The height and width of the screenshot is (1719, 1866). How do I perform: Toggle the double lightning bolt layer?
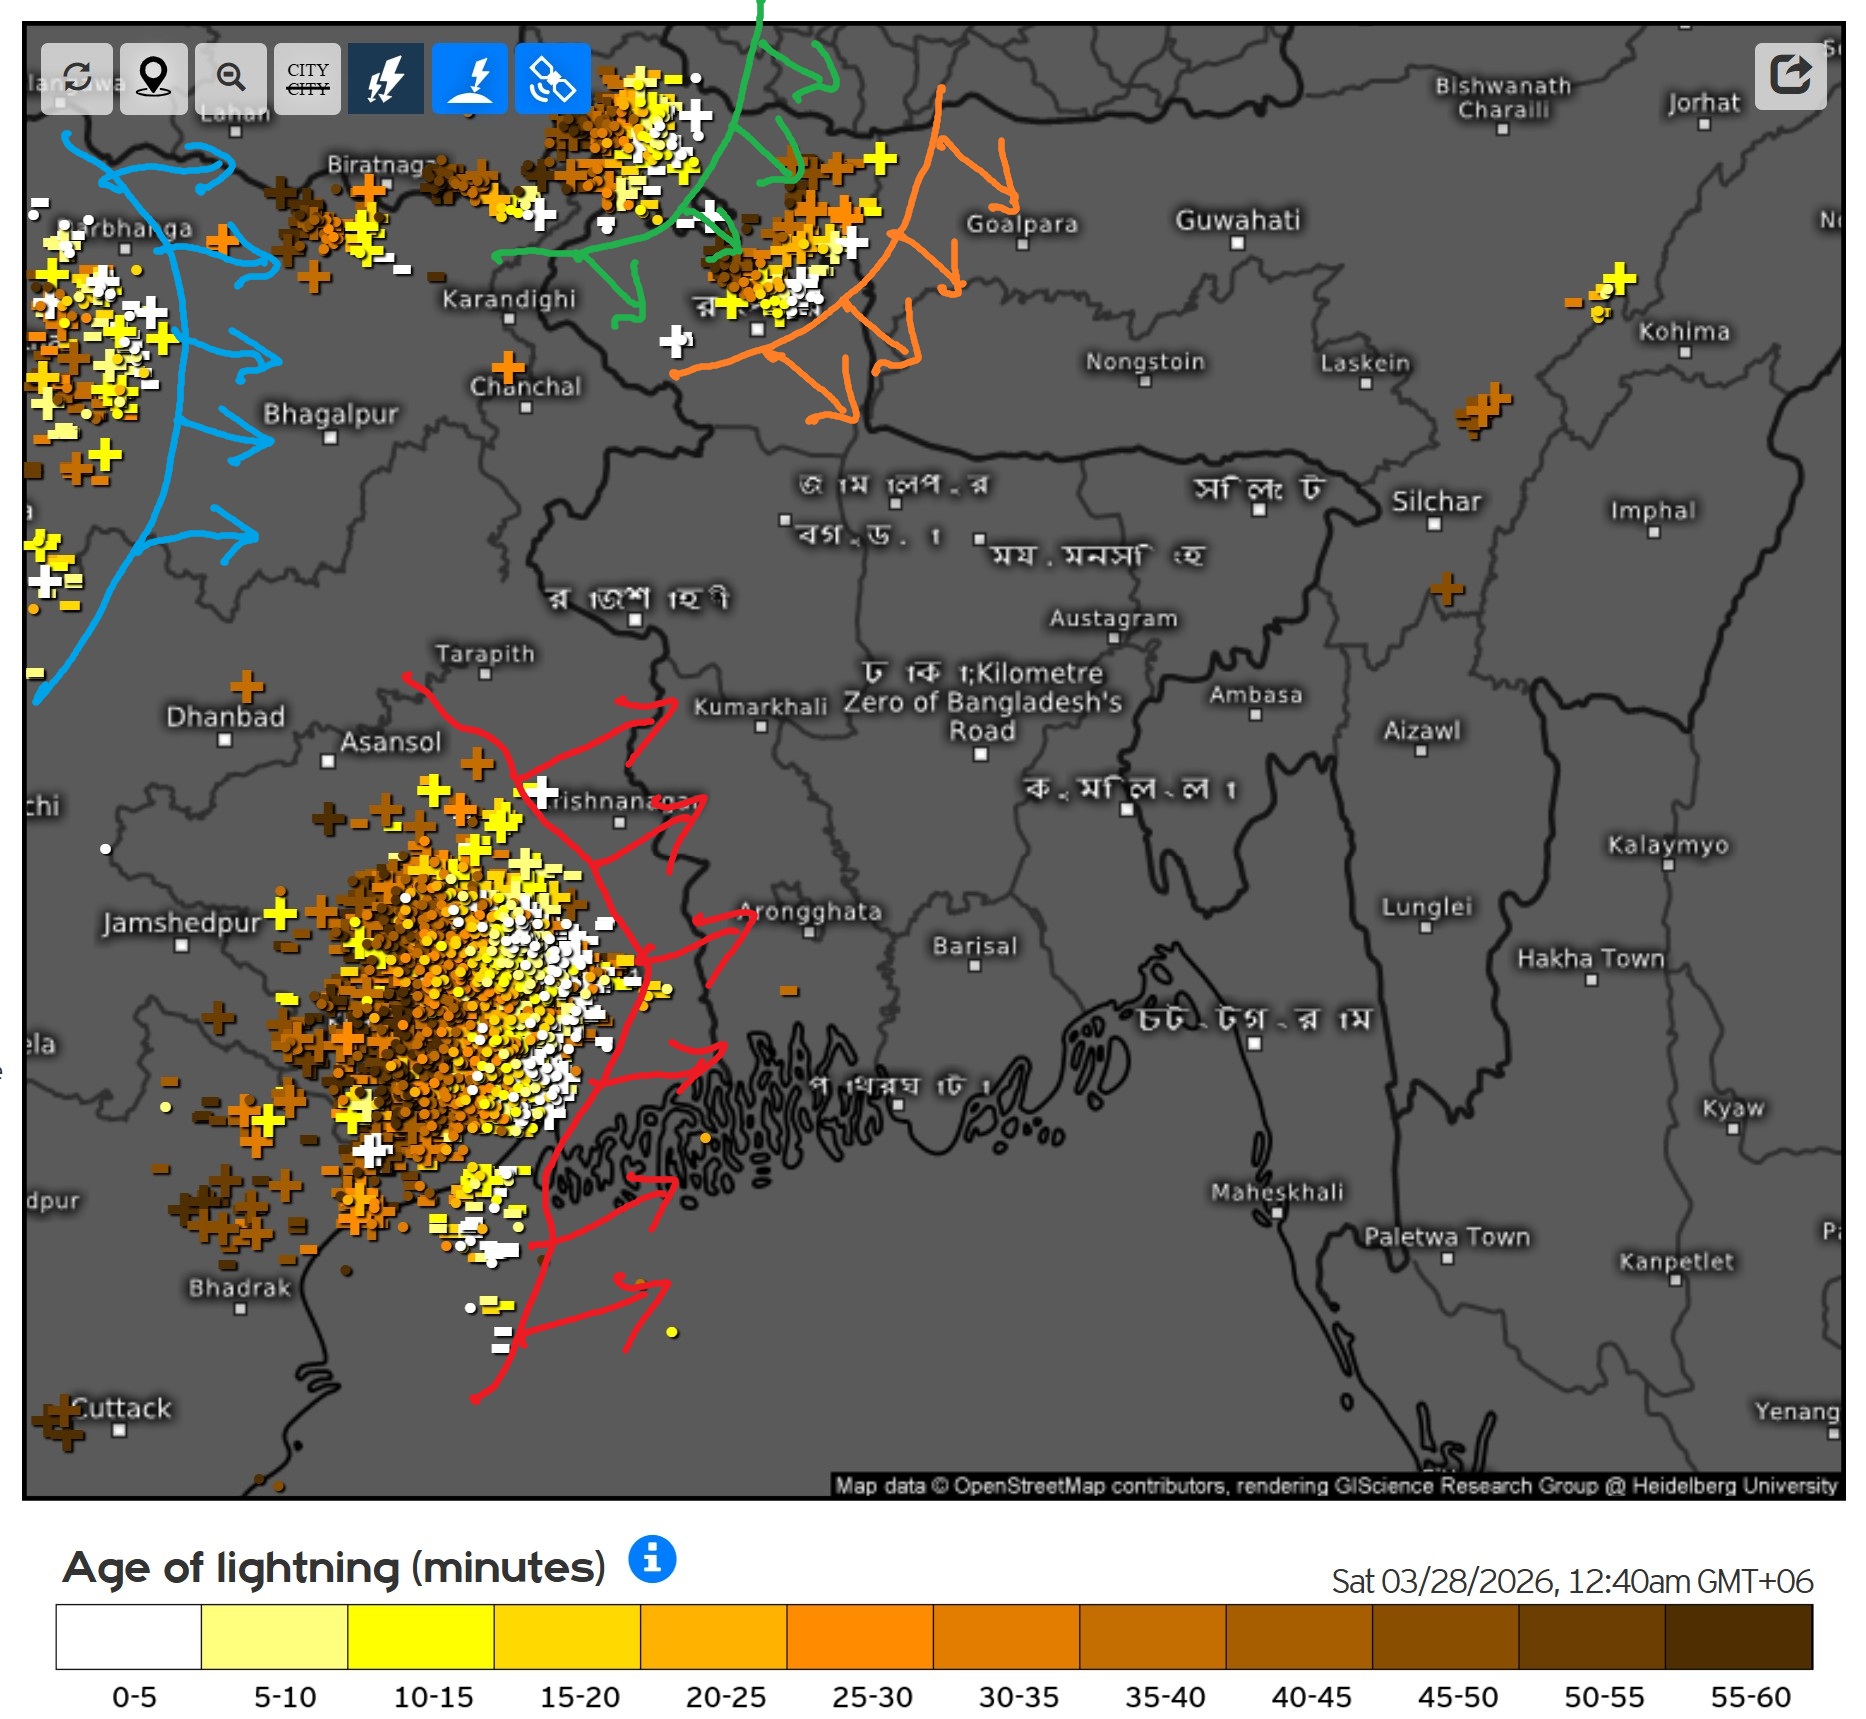point(386,78)
